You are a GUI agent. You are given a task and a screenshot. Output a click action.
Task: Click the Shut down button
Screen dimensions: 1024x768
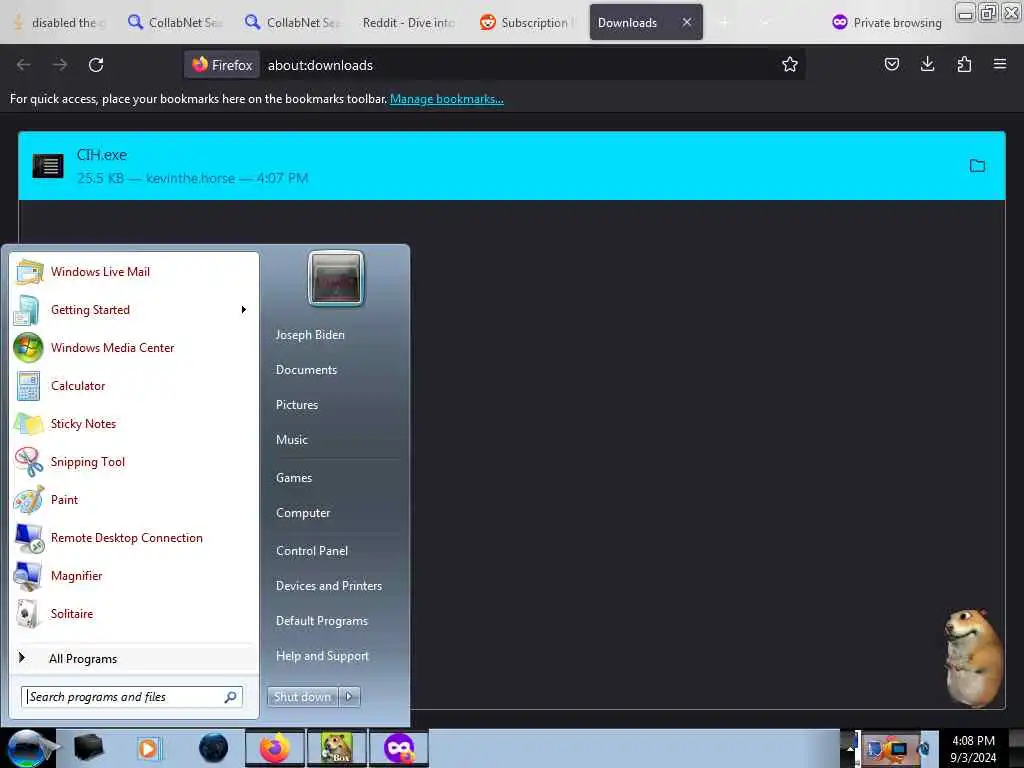[302, 697]
